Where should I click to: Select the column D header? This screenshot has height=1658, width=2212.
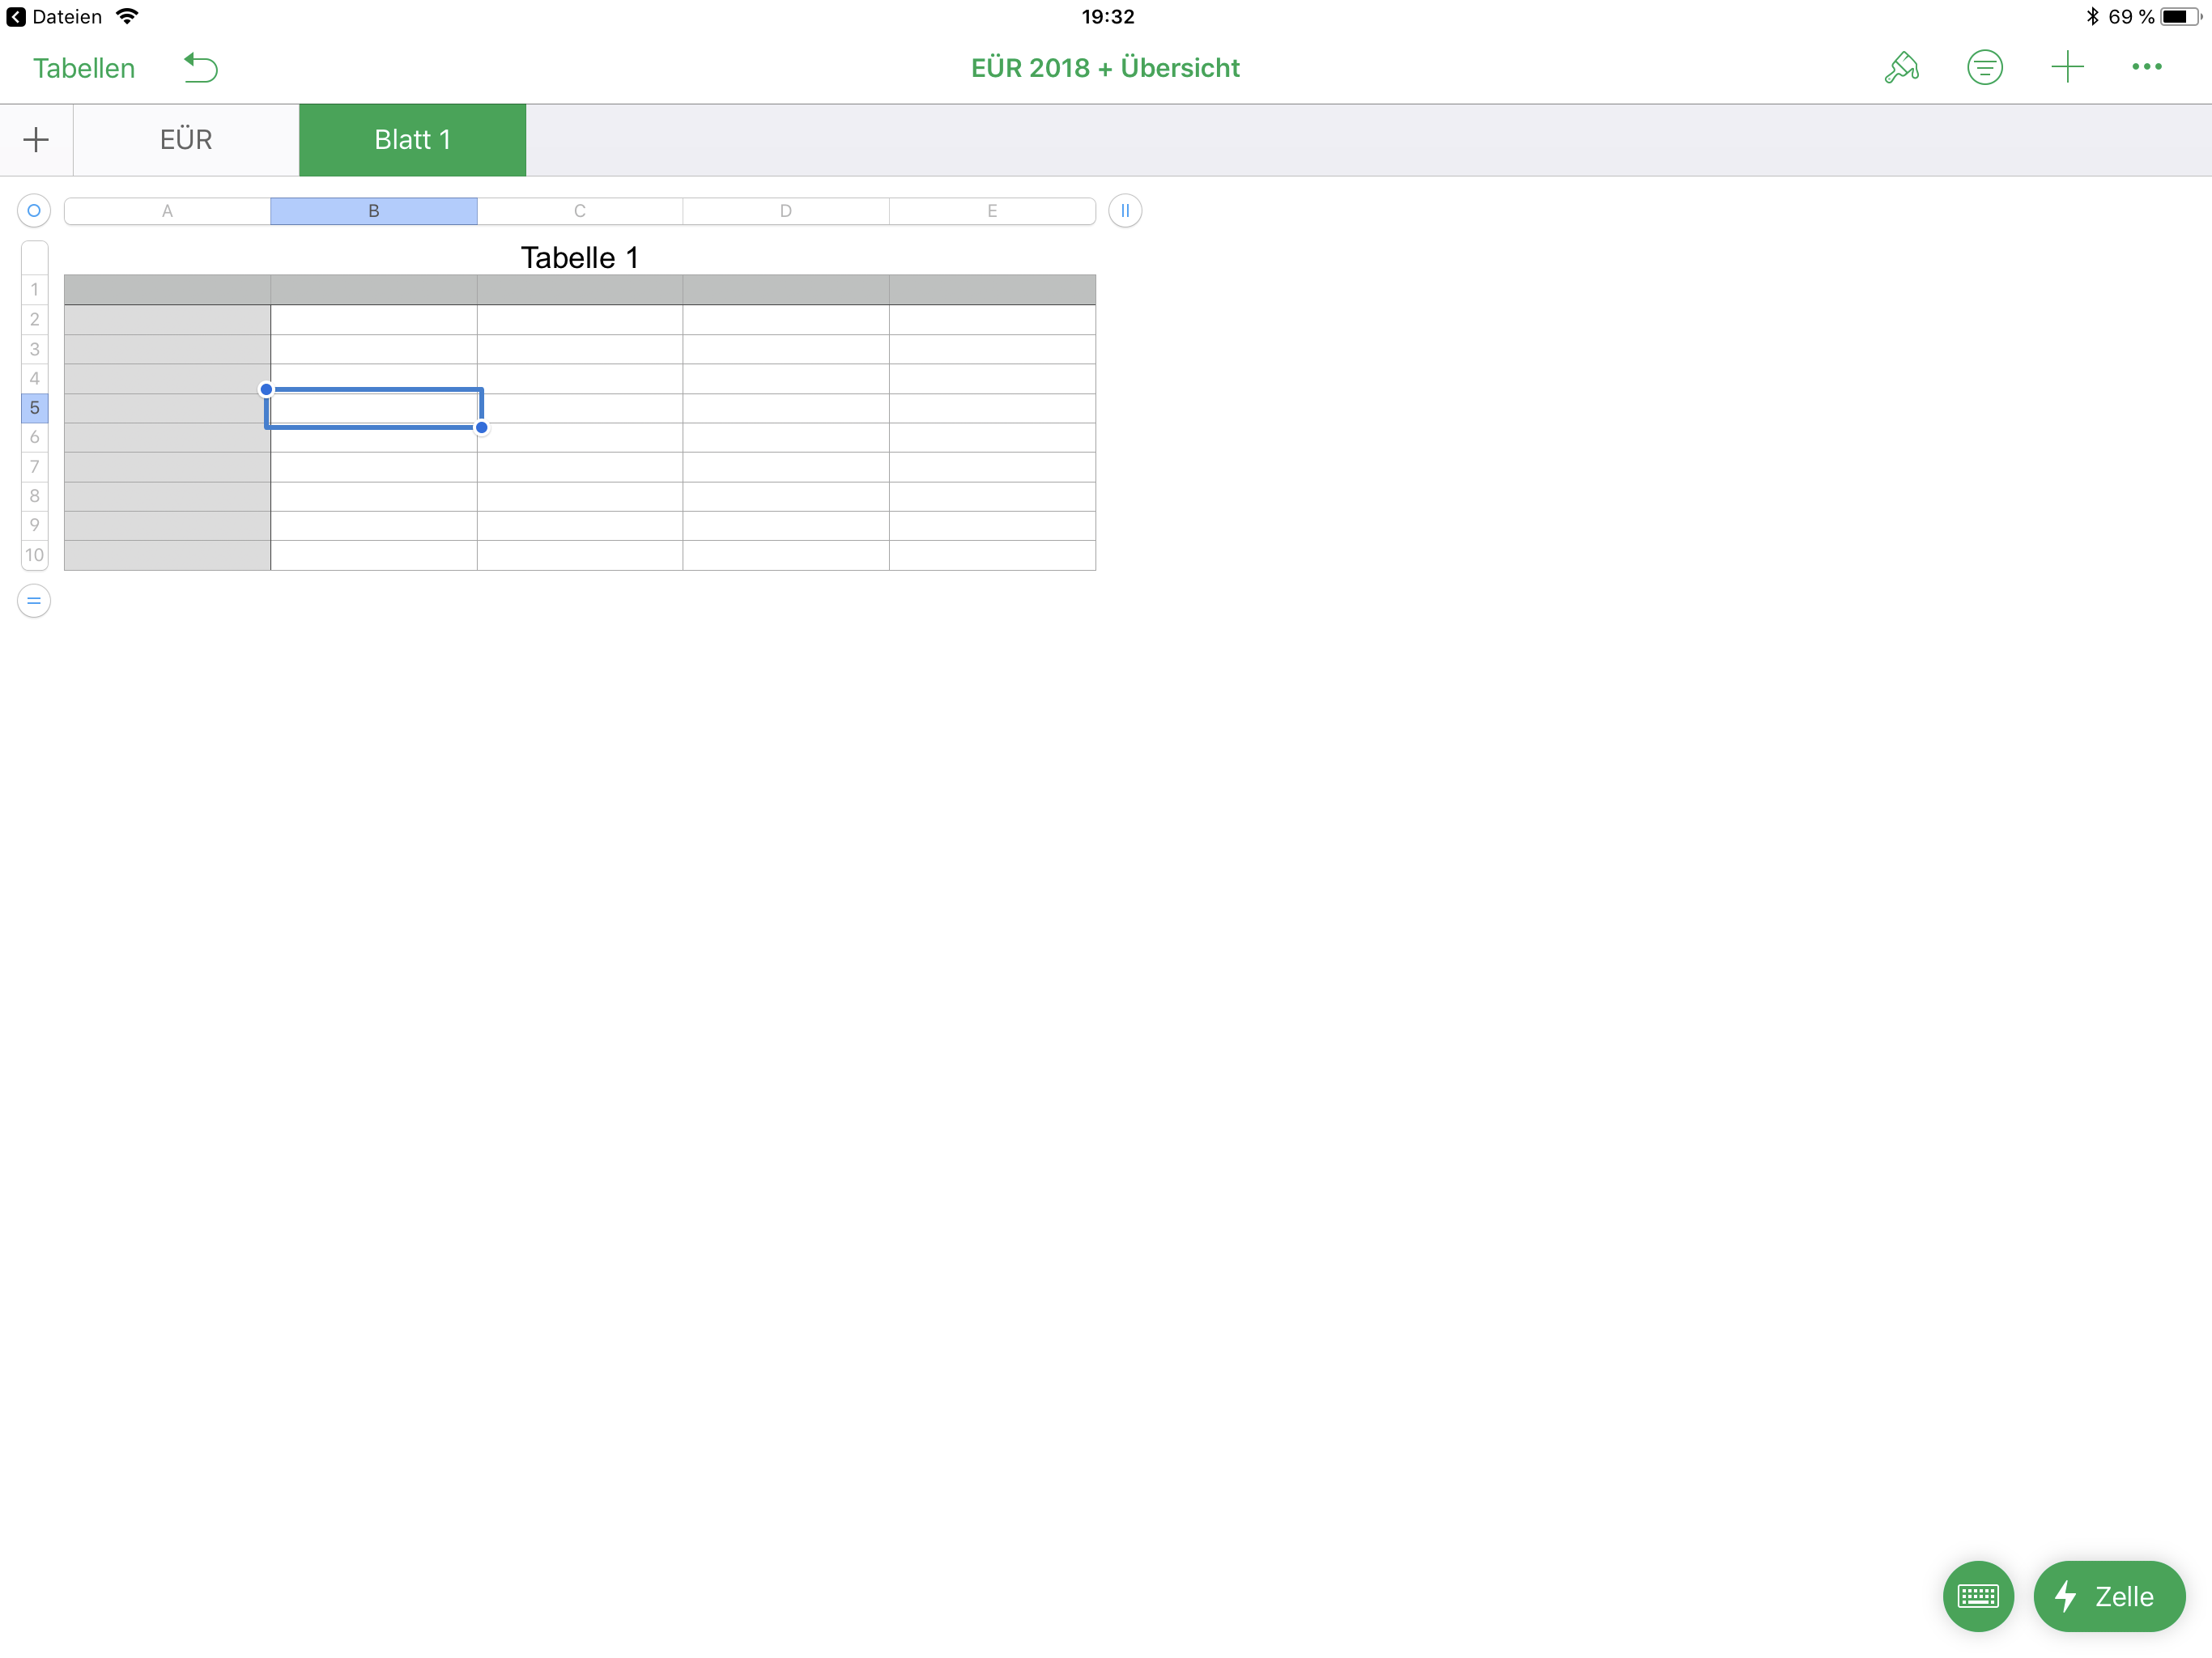pyautogui.click(x=786, y=211)
